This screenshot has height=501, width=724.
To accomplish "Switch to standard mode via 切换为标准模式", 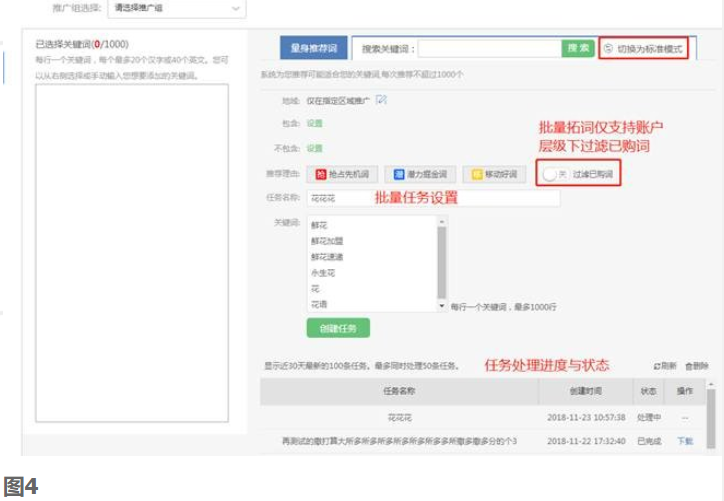I will coord(643,48).
